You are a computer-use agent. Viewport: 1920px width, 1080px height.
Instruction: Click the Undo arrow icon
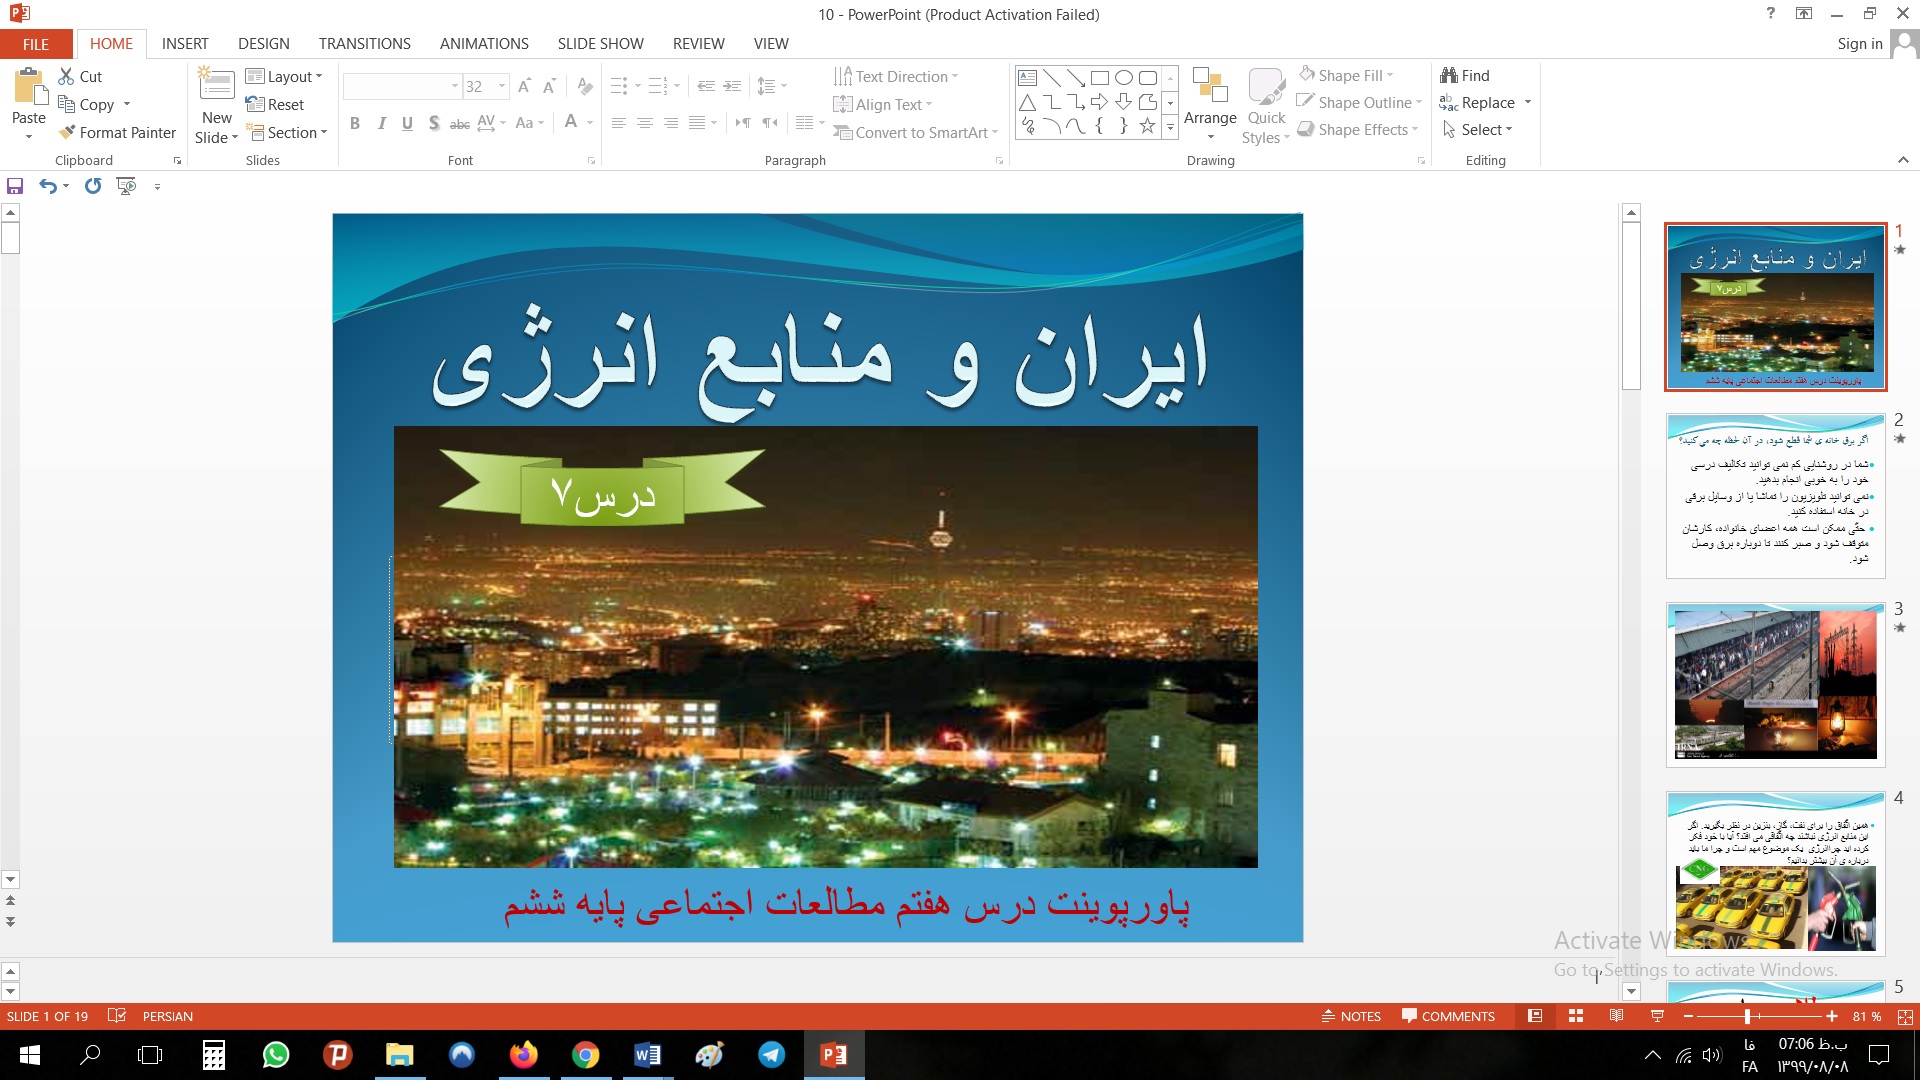pyautogui.click(x=47, y=186)
